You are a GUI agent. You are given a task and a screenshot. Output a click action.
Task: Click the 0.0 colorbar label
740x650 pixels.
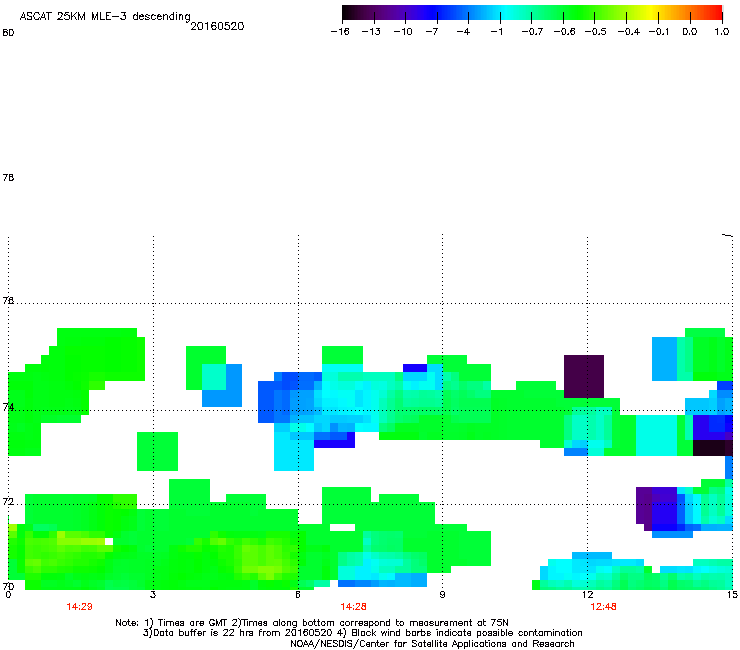(x=690, y=32)
